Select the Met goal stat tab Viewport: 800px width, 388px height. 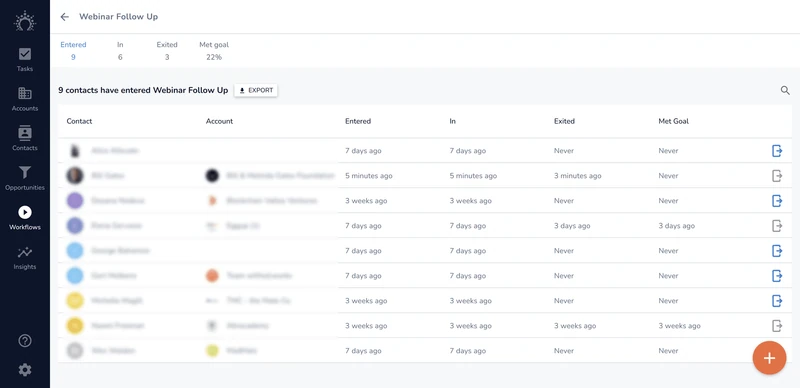coord(214,51)
